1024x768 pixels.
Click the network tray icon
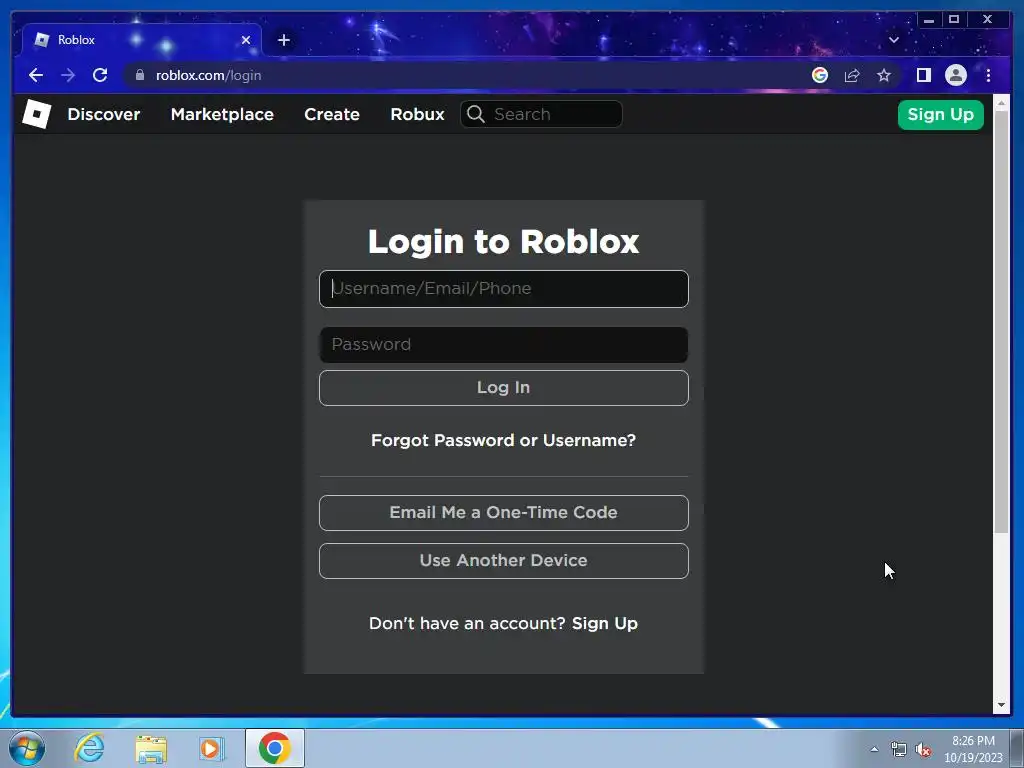[899, 749]
